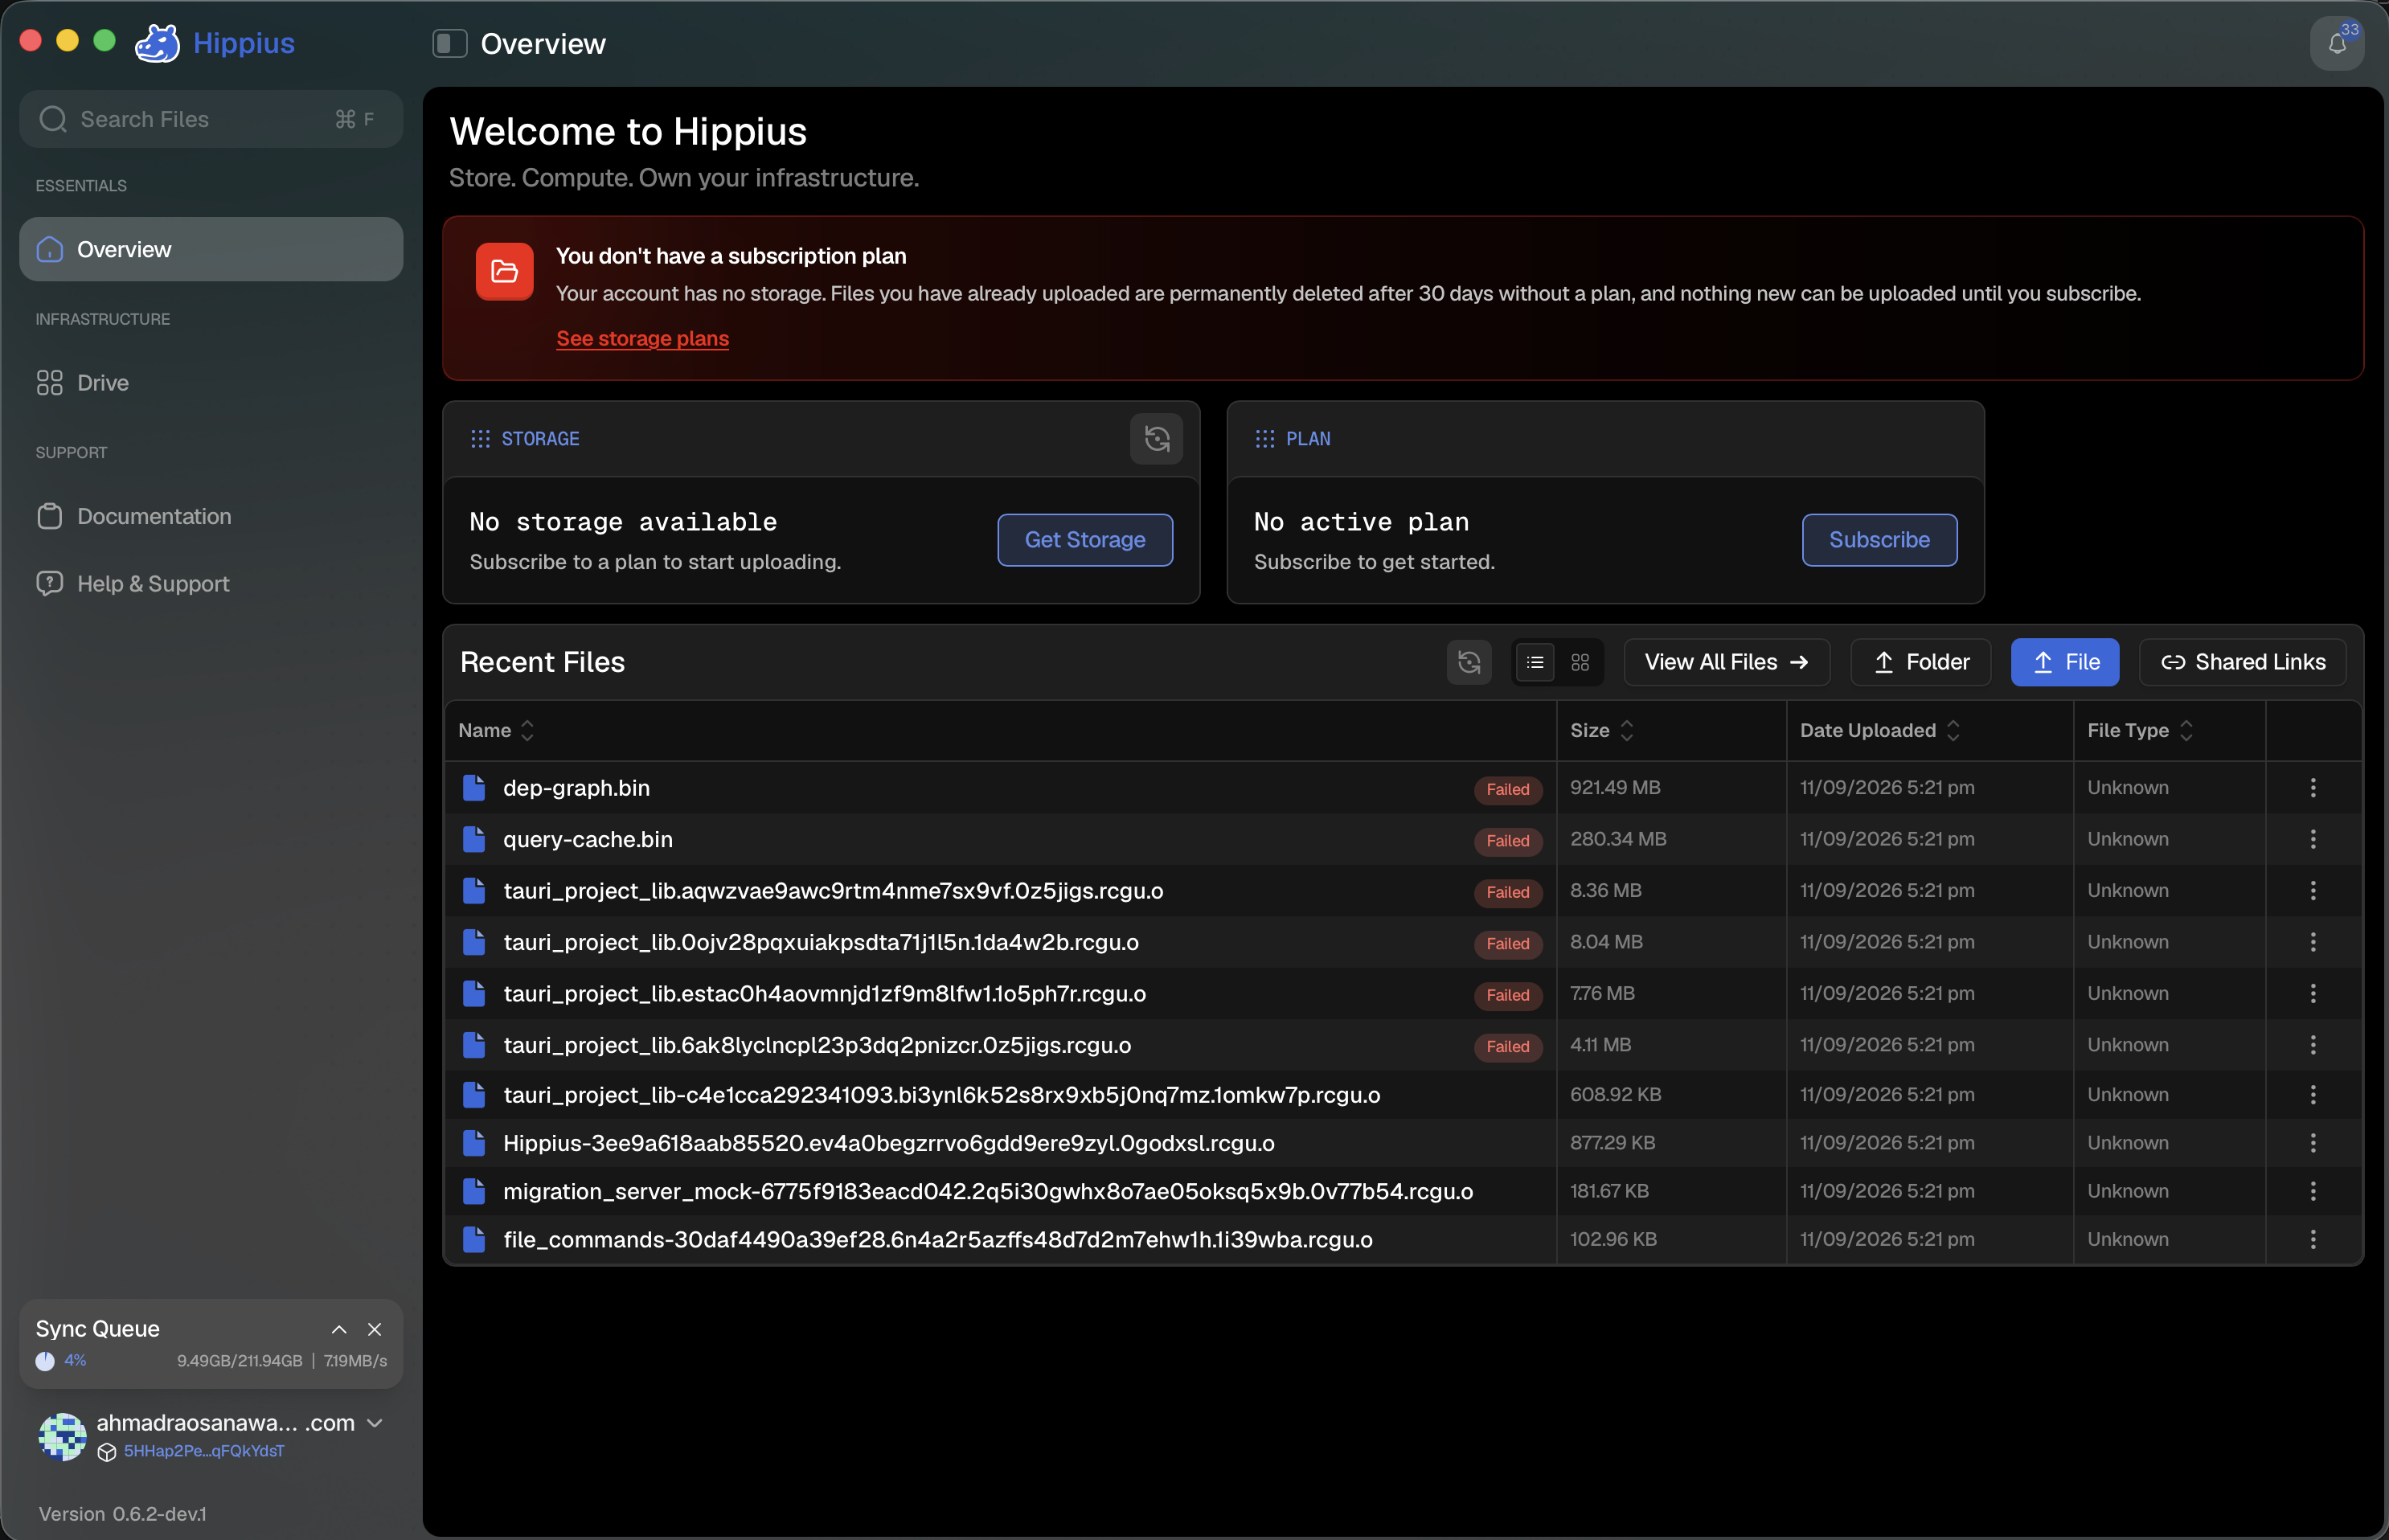The image size is (2389, 1540).
Task: Open the more options menu for the 7.76 MB file
Action: (2313, 993)
